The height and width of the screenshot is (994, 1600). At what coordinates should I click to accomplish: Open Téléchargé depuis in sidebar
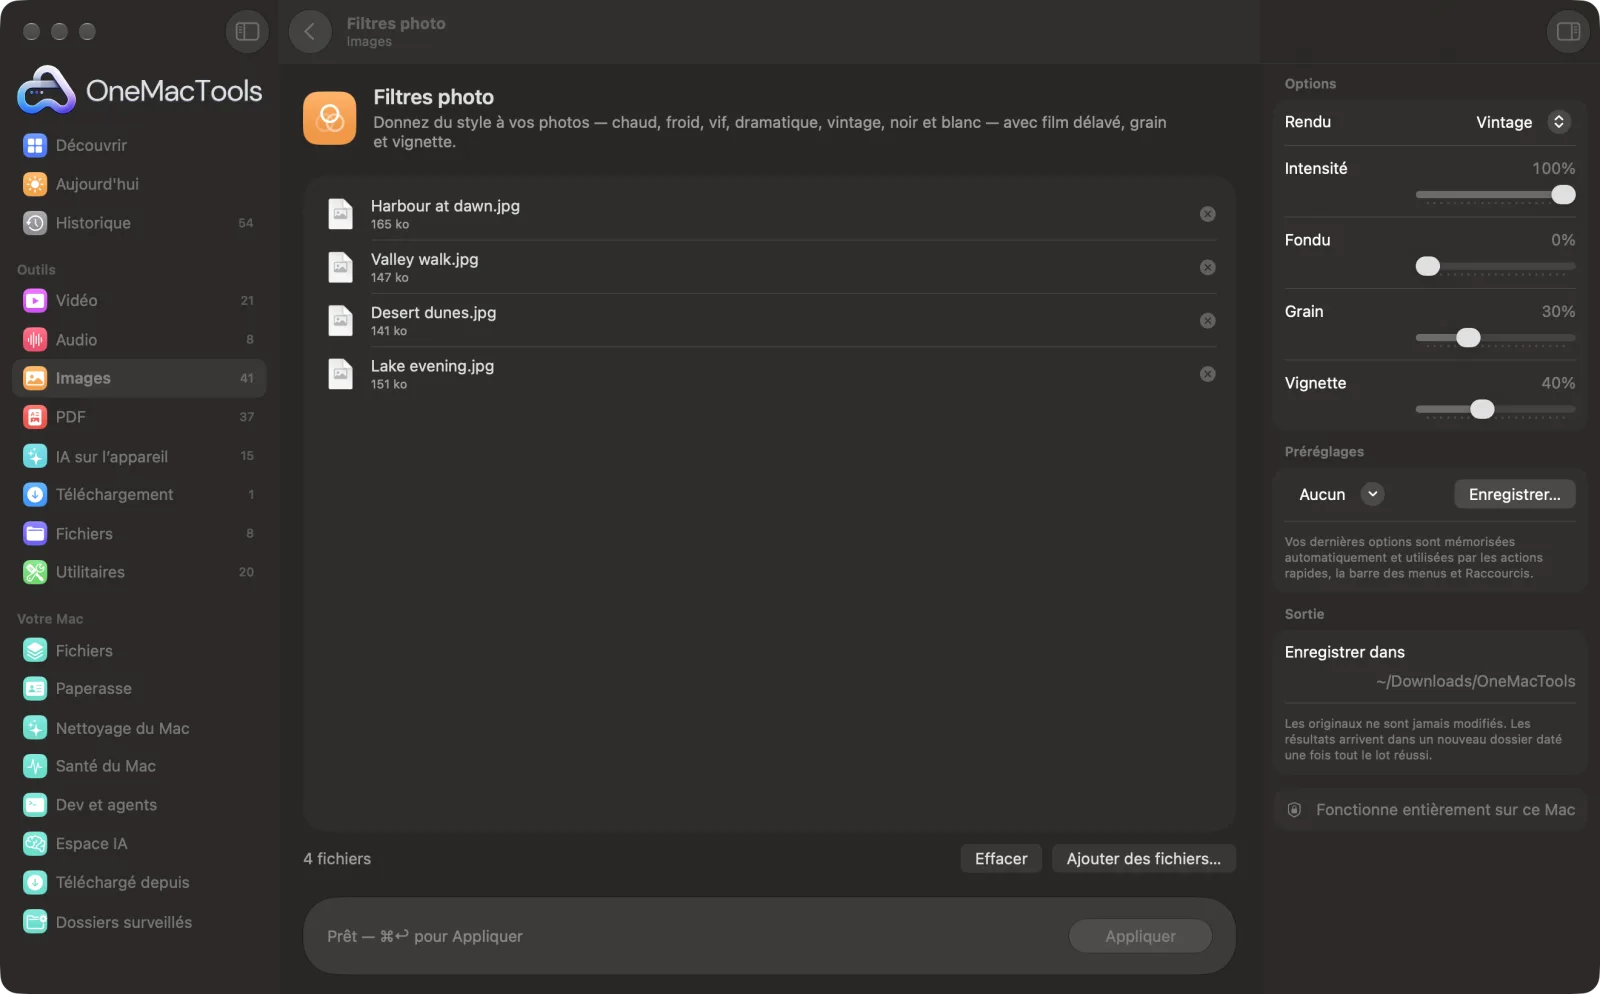point(139,883)
